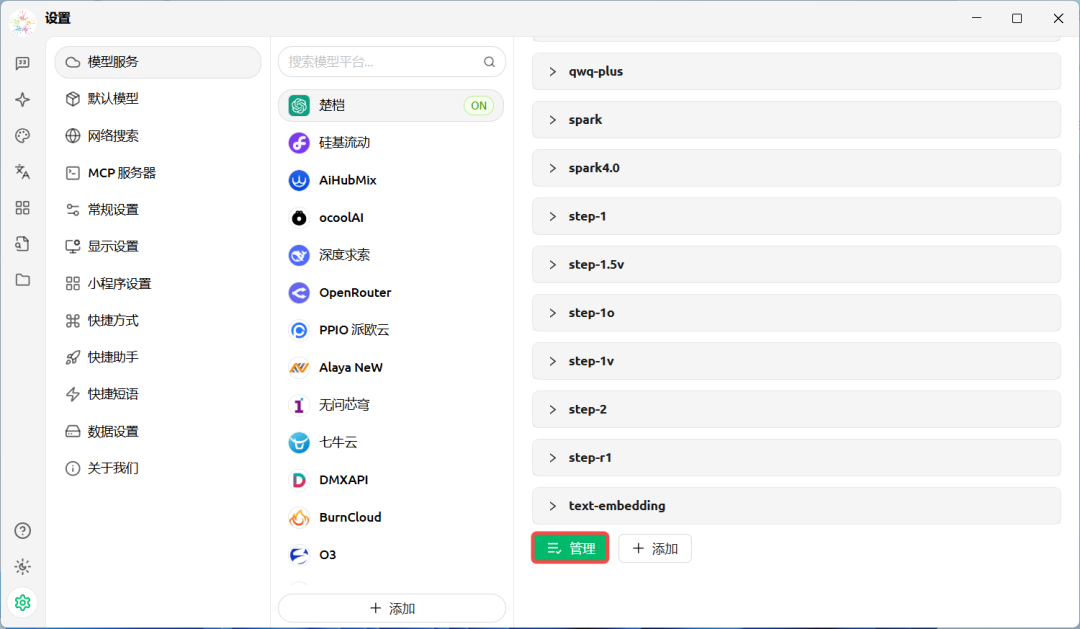
Task: Open MCP 服务器 settings section
Action: [x=158, y=173]
